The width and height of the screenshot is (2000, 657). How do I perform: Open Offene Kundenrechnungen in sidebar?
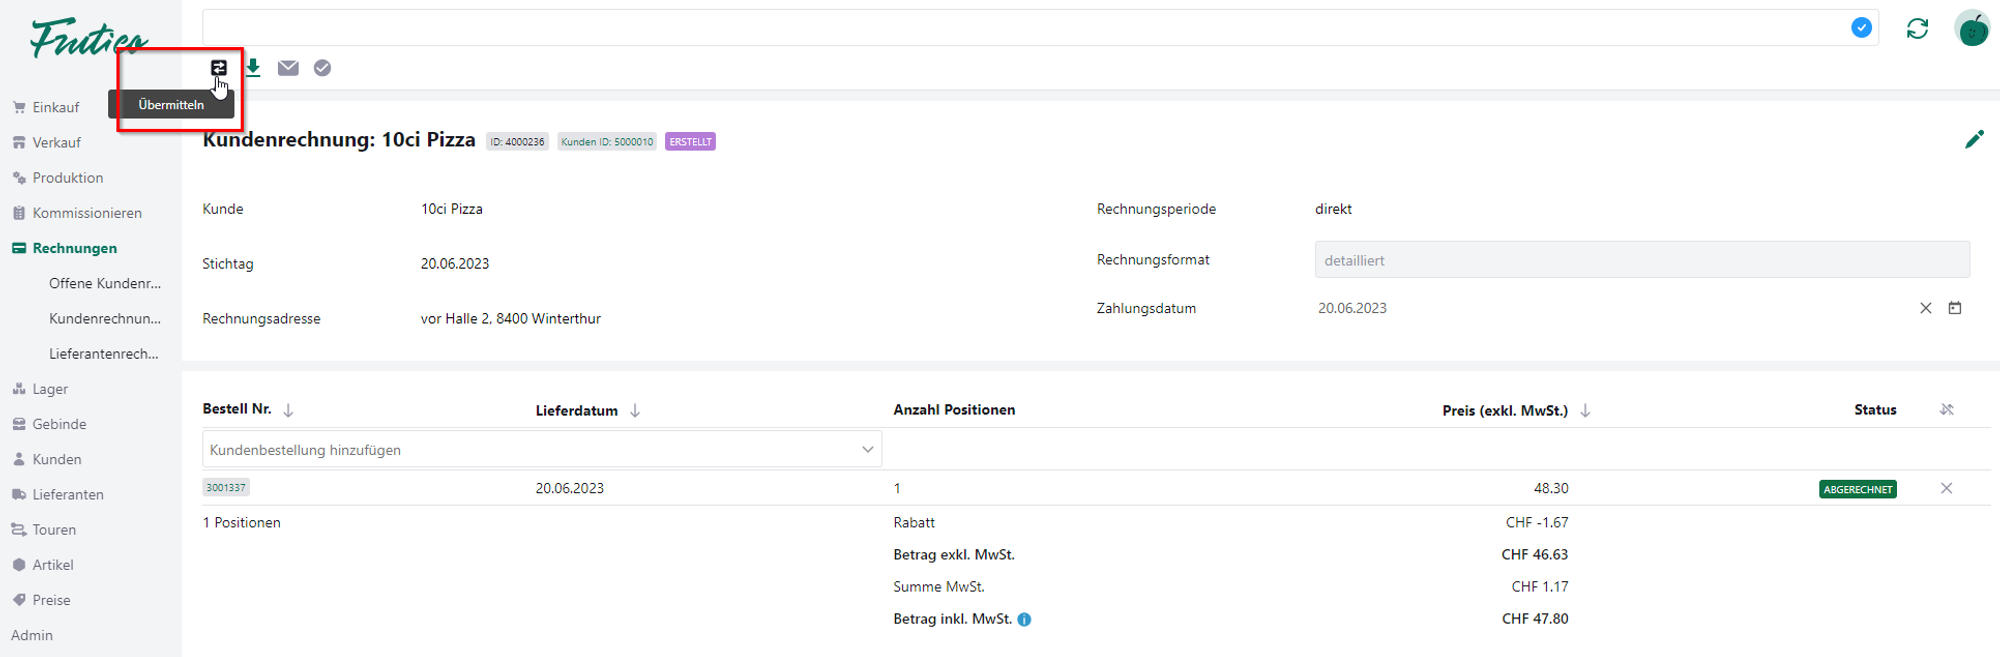(x=104, y=283)
